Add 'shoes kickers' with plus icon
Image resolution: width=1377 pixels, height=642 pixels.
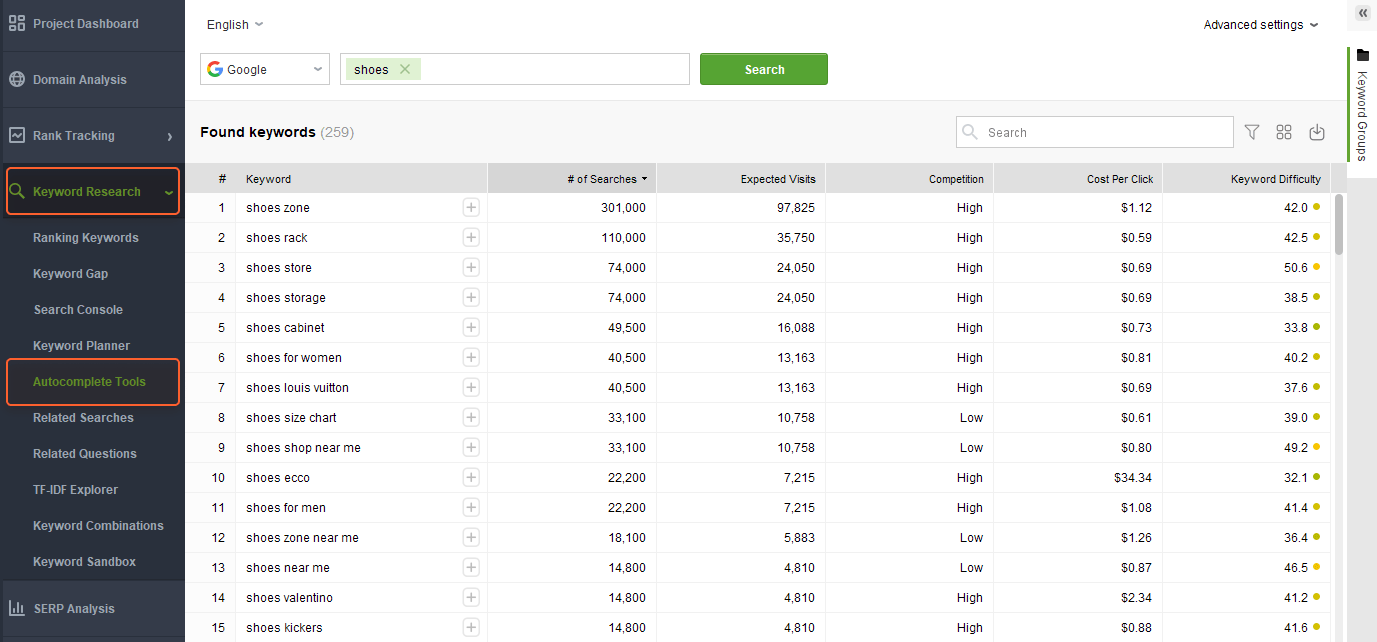coord(471,628)
